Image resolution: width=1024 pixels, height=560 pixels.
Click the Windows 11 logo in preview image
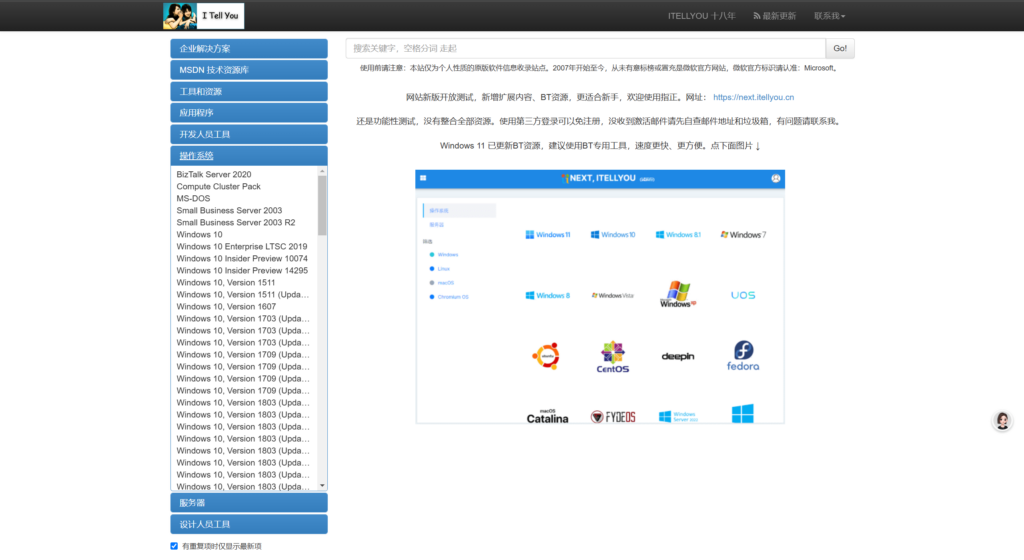pyautogui.click(x=547, y=235)
